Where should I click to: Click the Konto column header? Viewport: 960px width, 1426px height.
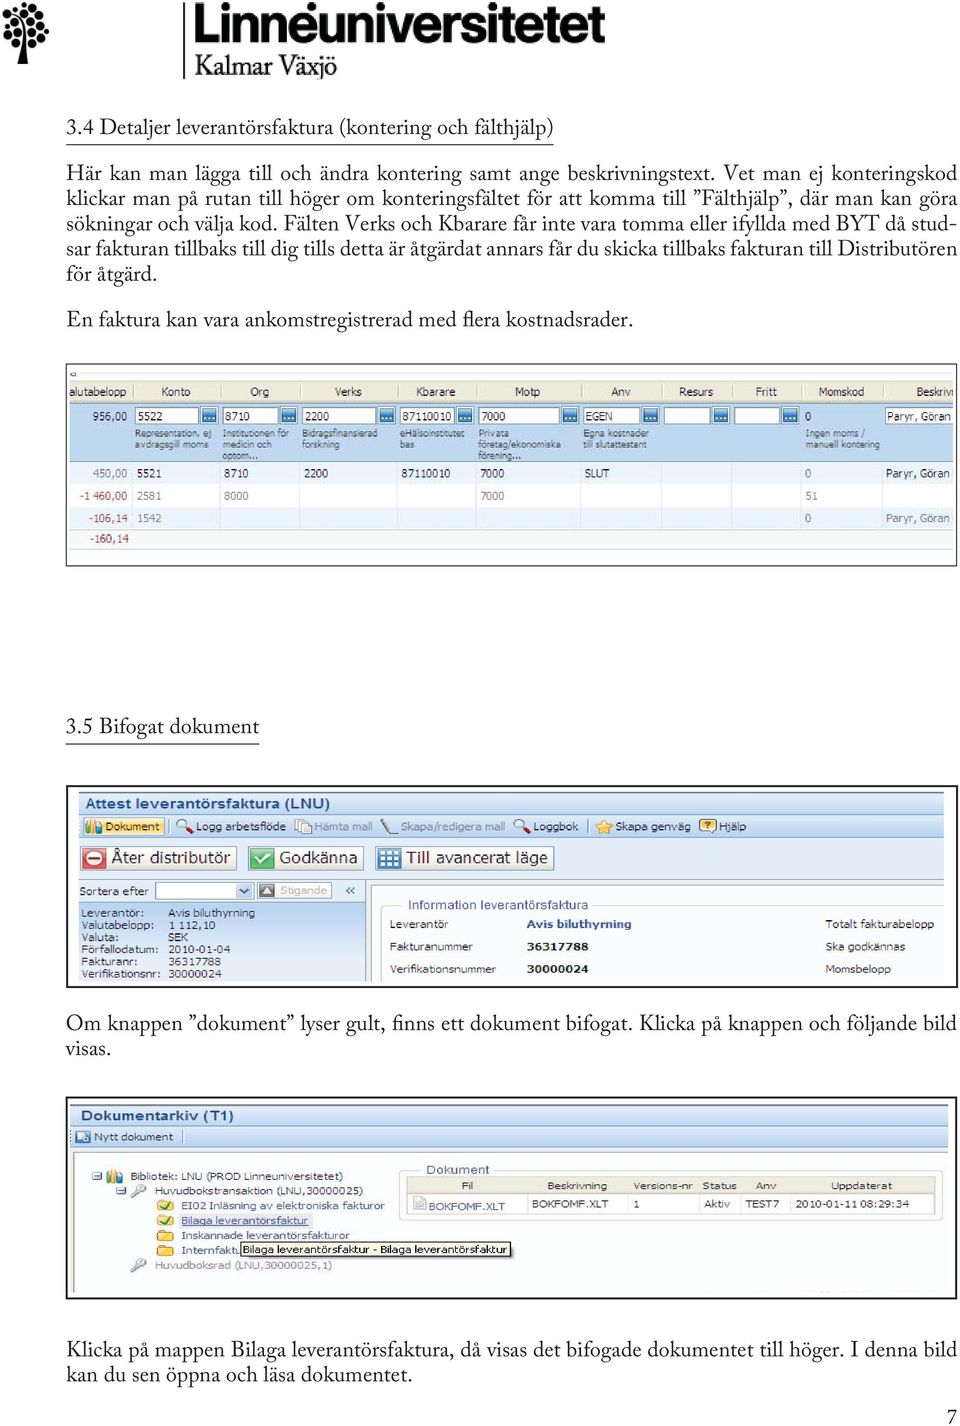pos(176,392)
